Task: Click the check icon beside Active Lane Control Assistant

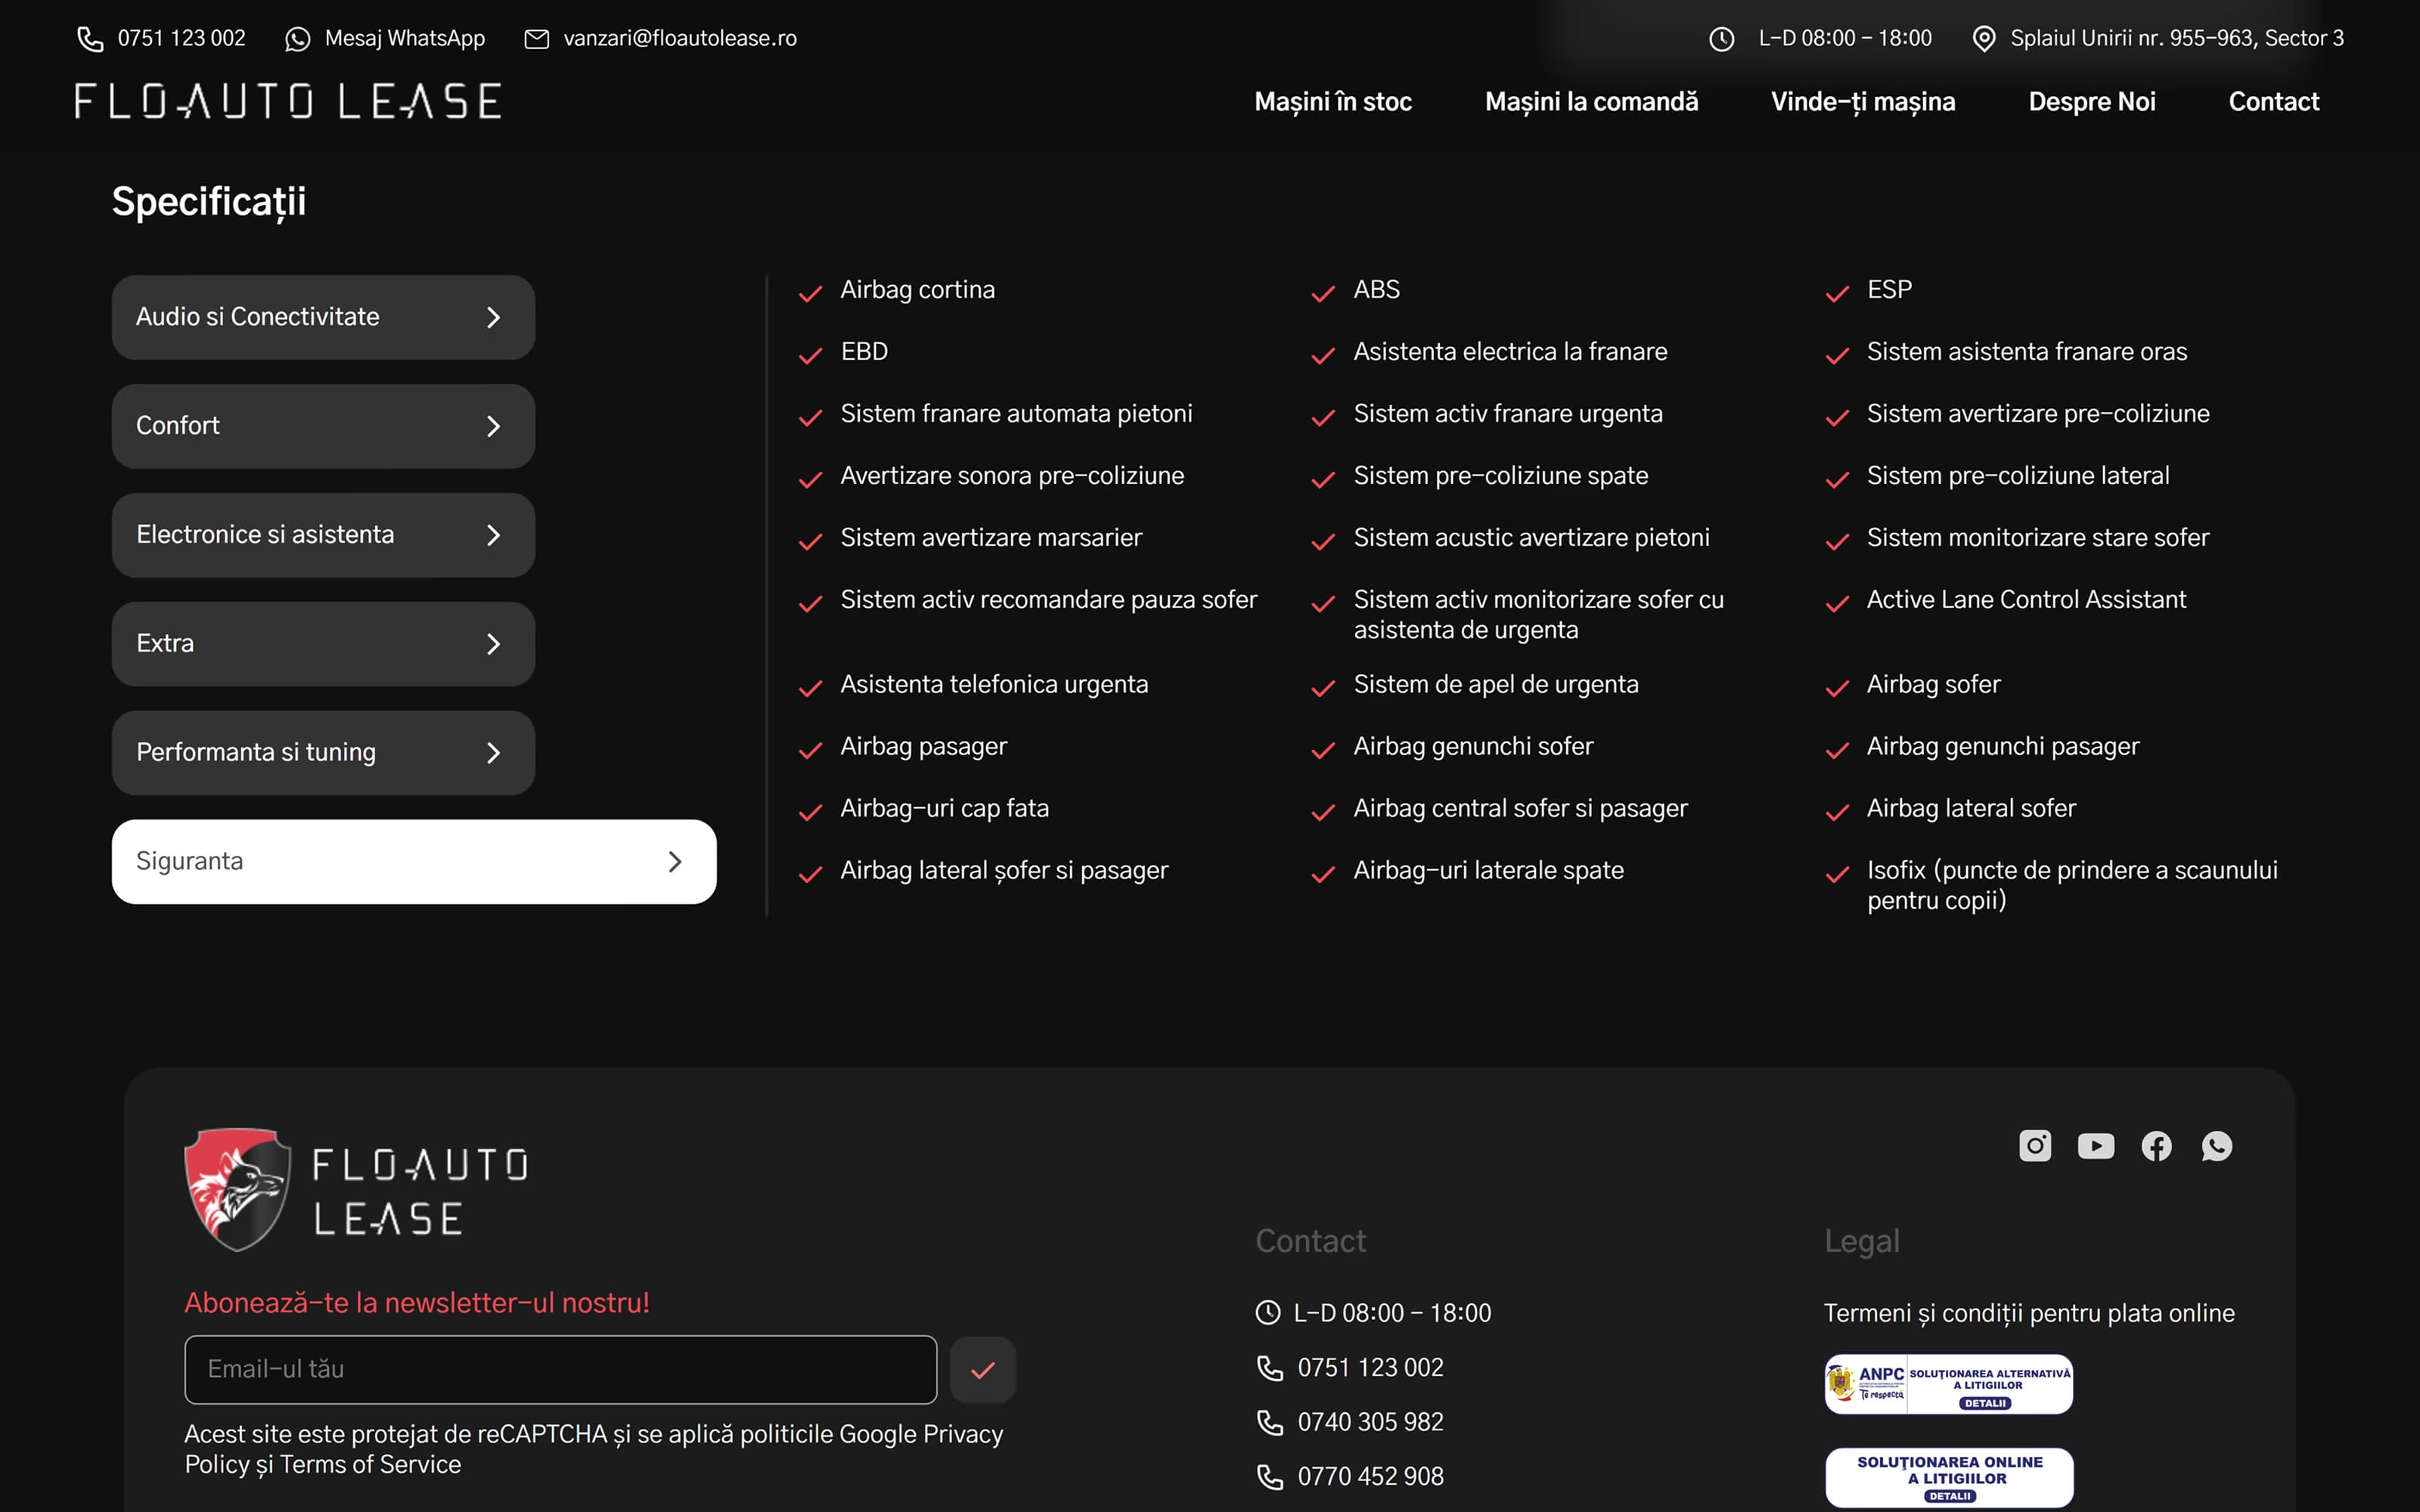Action: pos(1837,603)
